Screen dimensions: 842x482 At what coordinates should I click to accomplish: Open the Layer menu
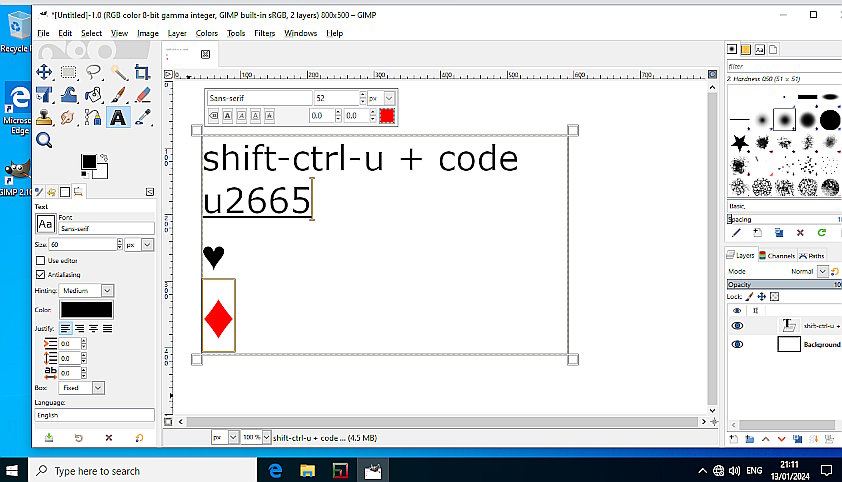click(x=177, y=33)
